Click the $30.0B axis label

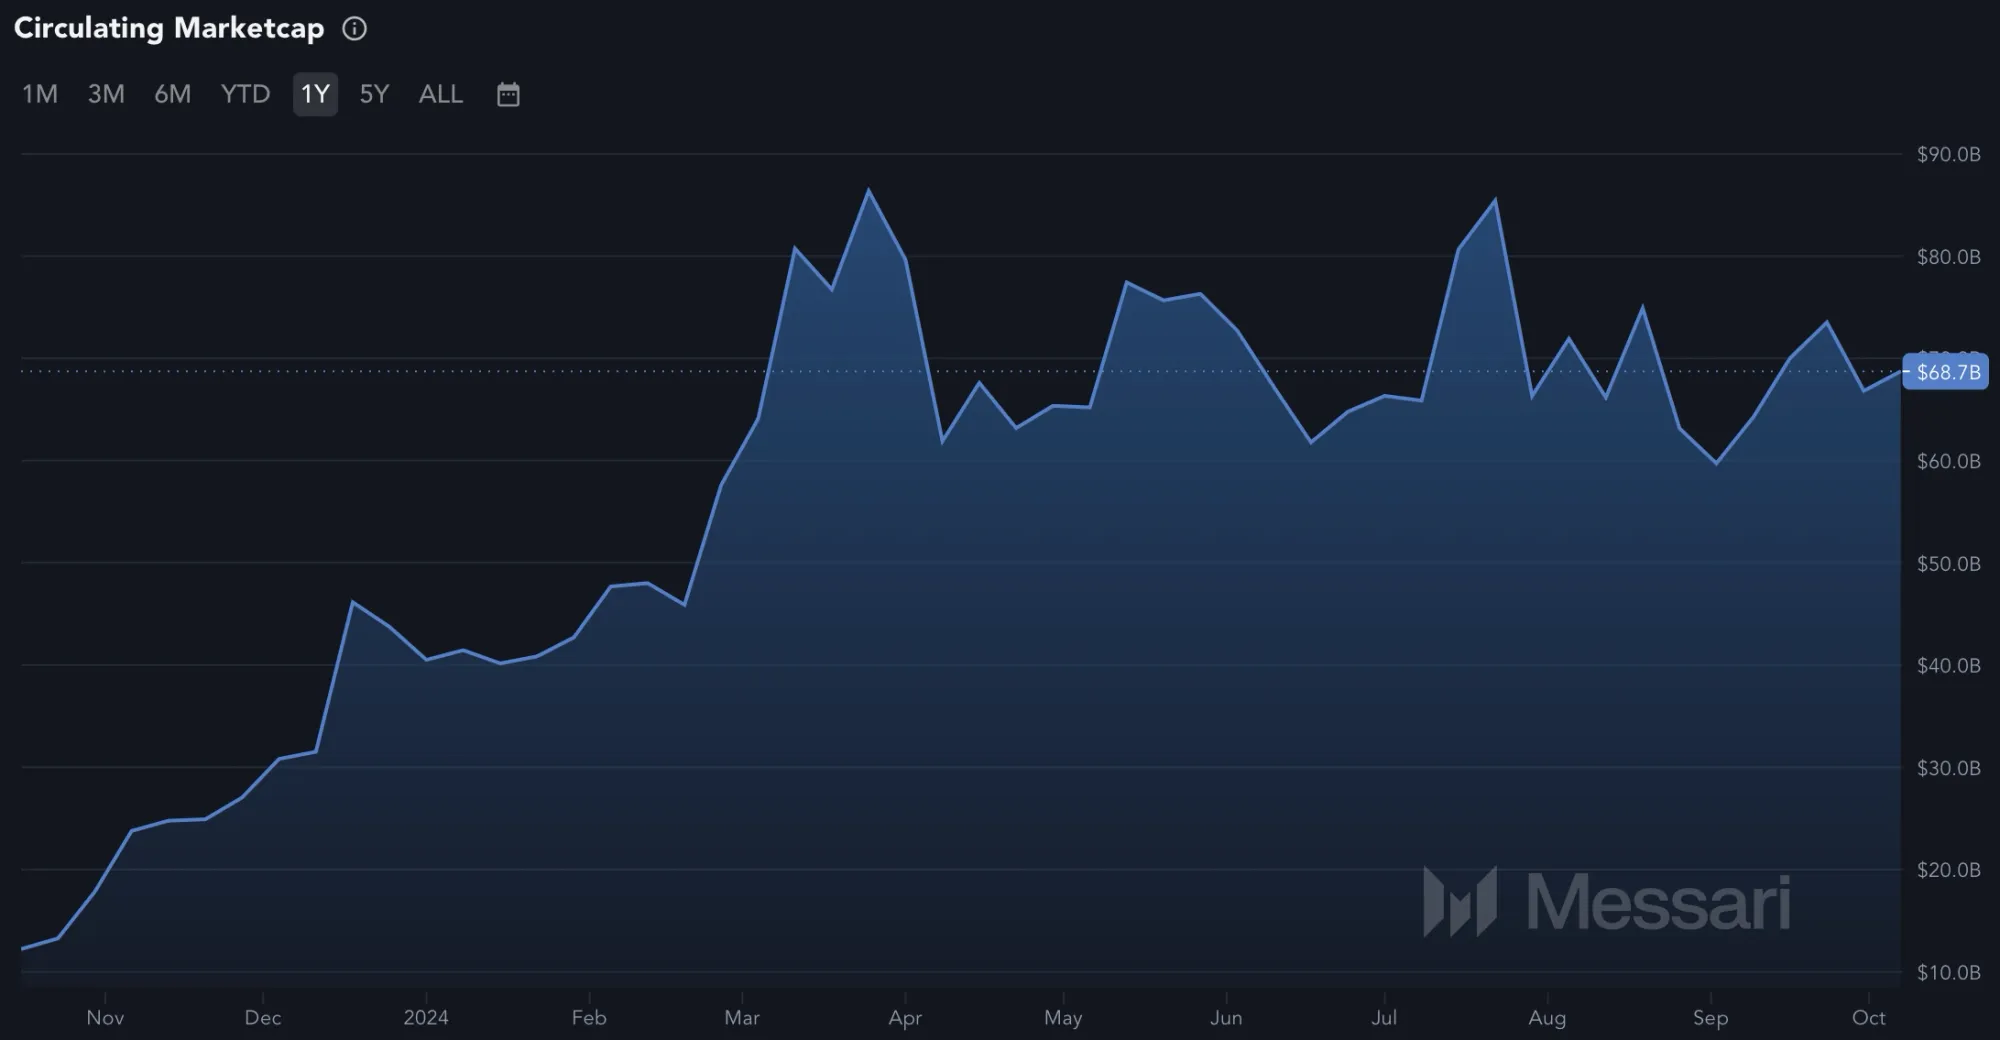point(1948,768)
